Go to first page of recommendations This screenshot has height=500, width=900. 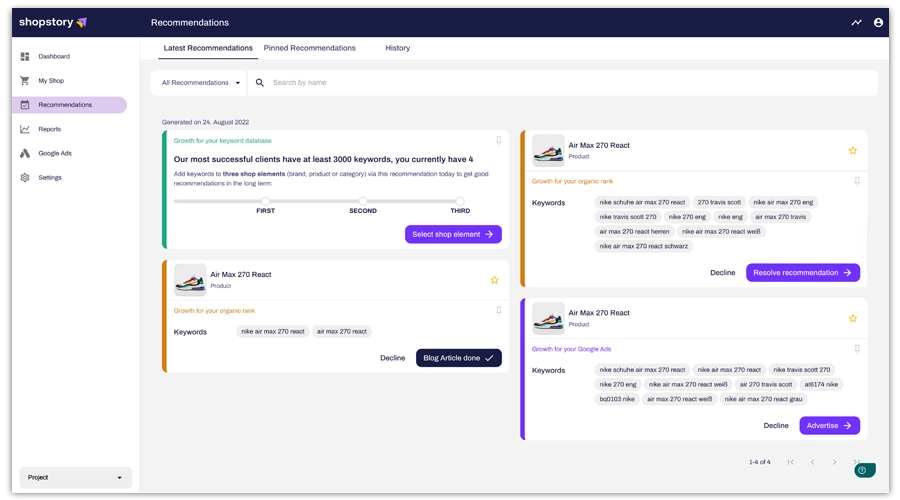(791, 462)
